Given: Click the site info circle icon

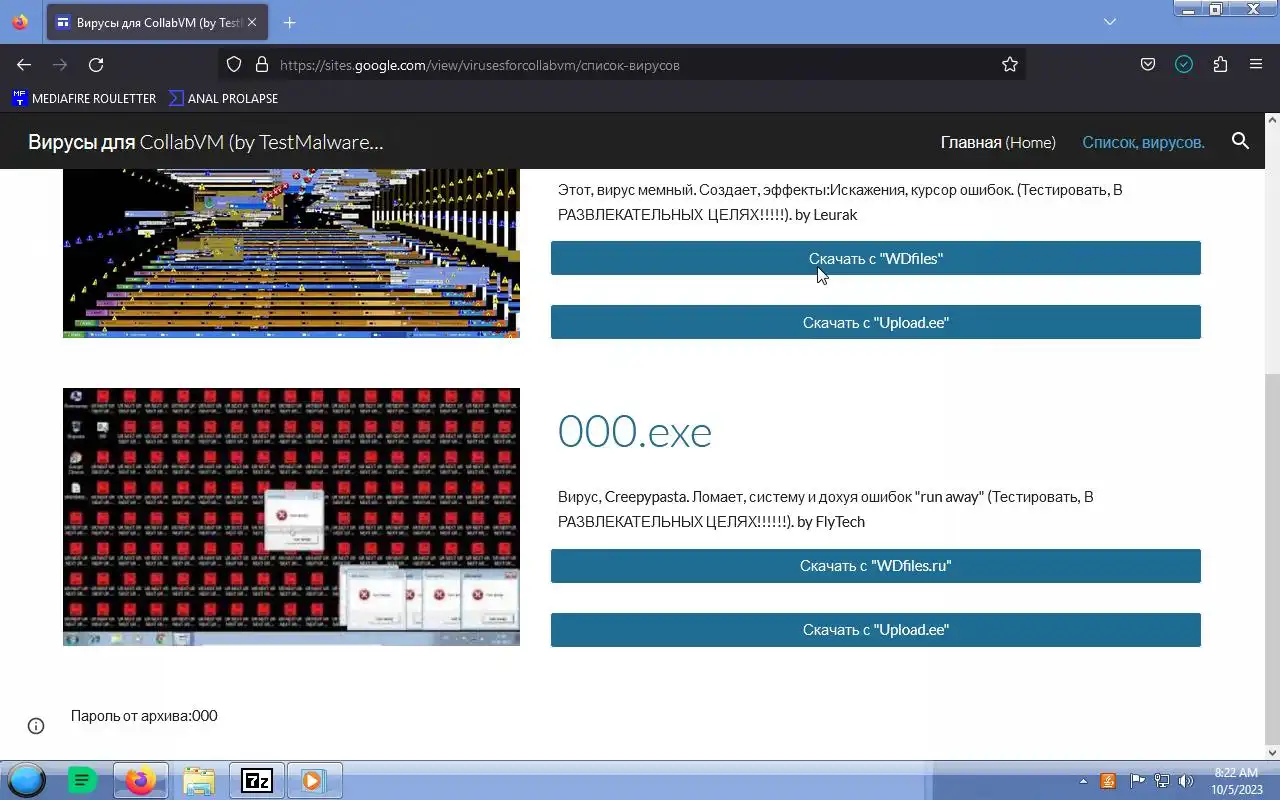Looking at the screenshot, I should (x=36, y=726).
